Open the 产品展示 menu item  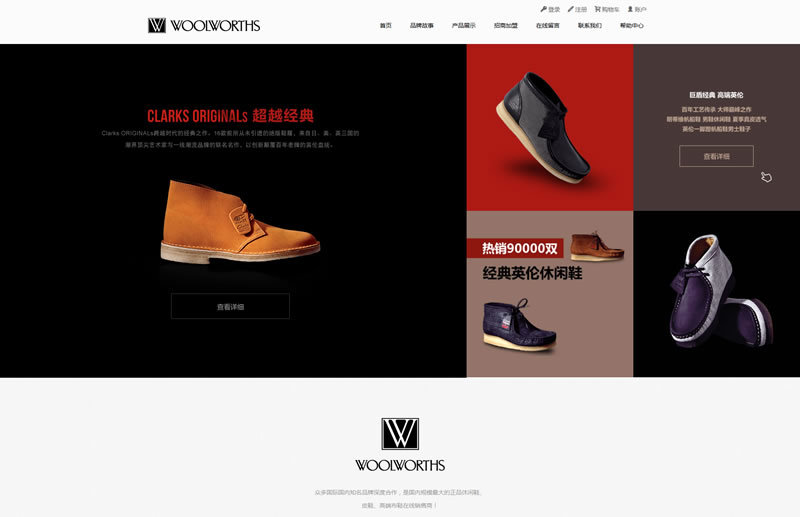coord(464,26)
